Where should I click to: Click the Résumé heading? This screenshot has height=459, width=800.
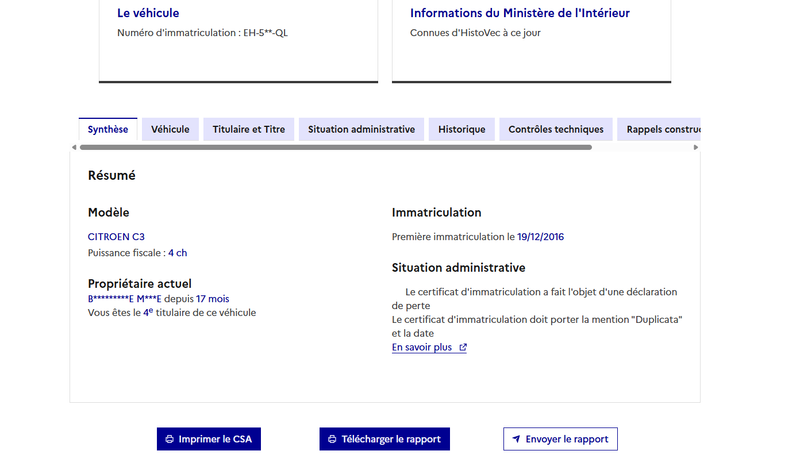coord(112,175)
